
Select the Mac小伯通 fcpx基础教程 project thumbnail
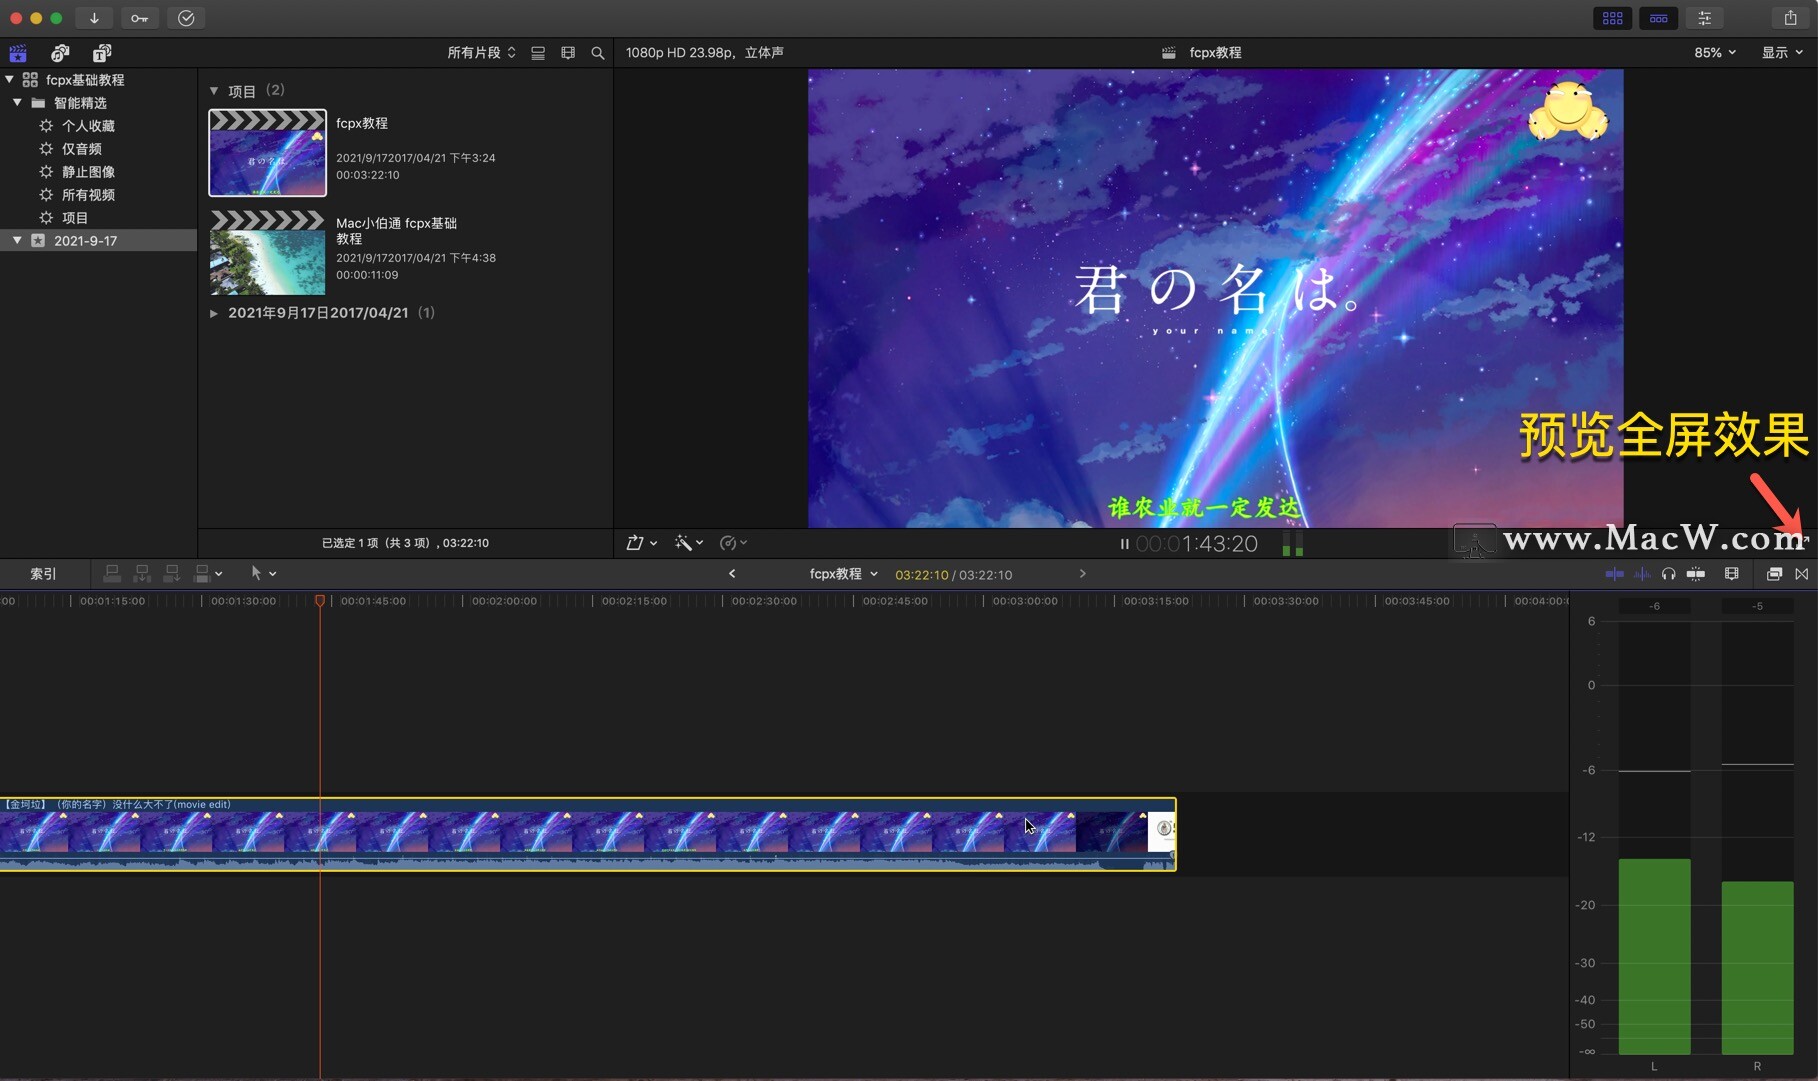click(267, 253)
